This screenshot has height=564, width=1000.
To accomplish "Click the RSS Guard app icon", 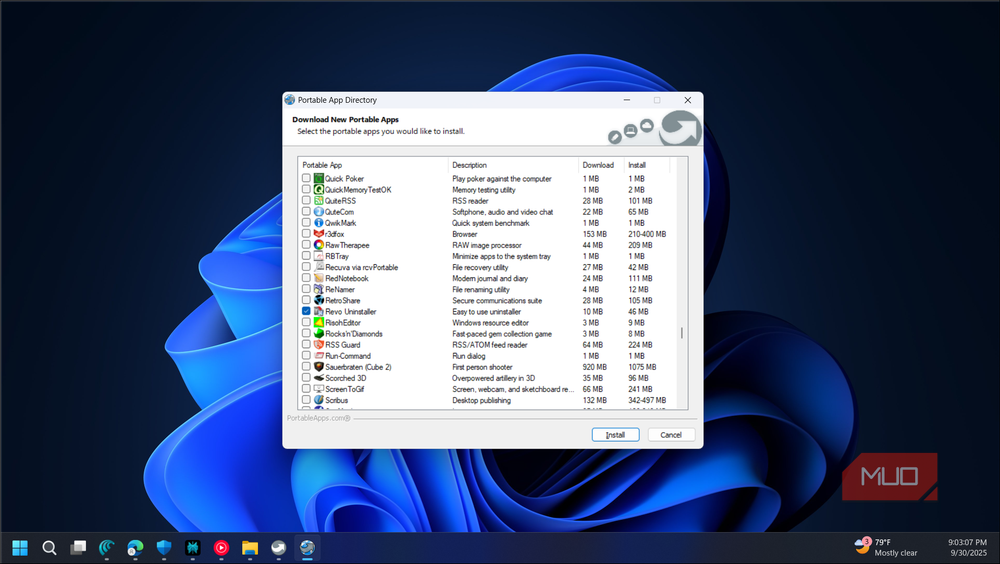I will pos(318,345).
